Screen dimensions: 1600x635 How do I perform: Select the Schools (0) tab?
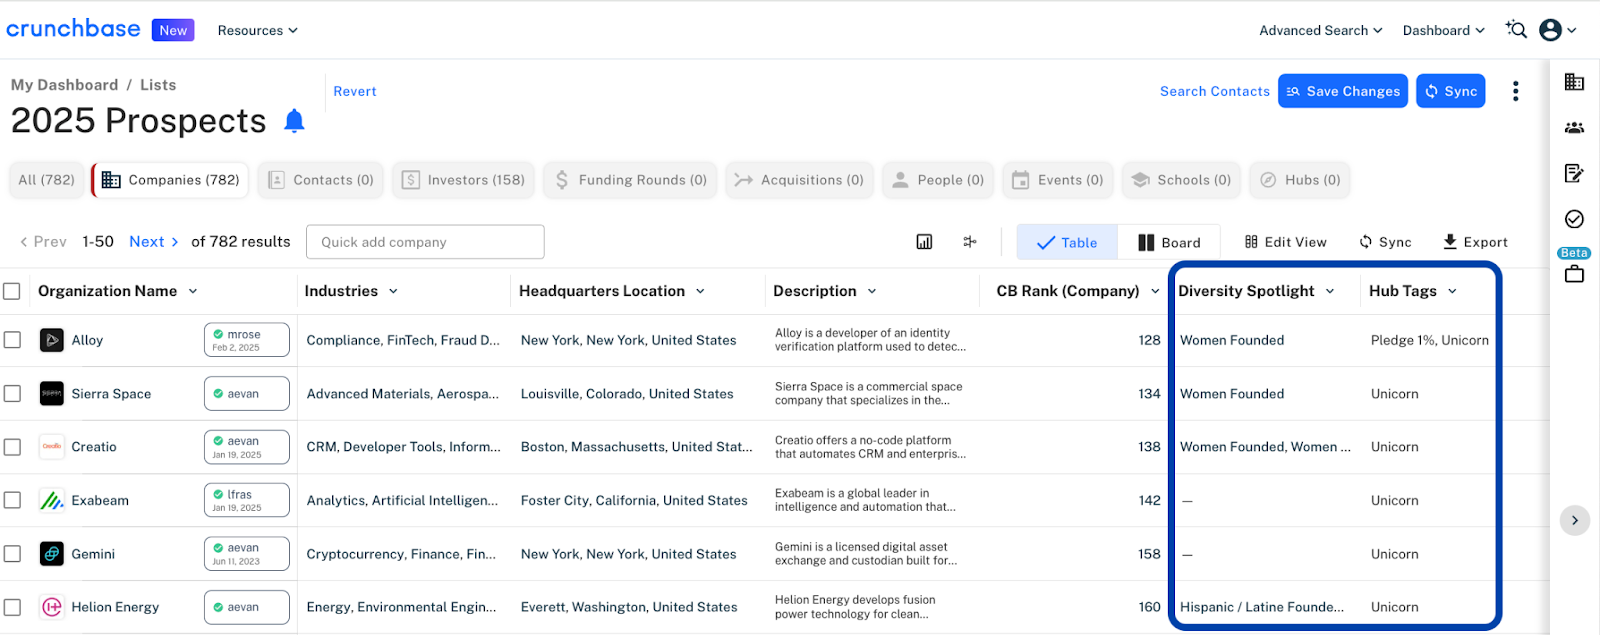pos(1182,180)
